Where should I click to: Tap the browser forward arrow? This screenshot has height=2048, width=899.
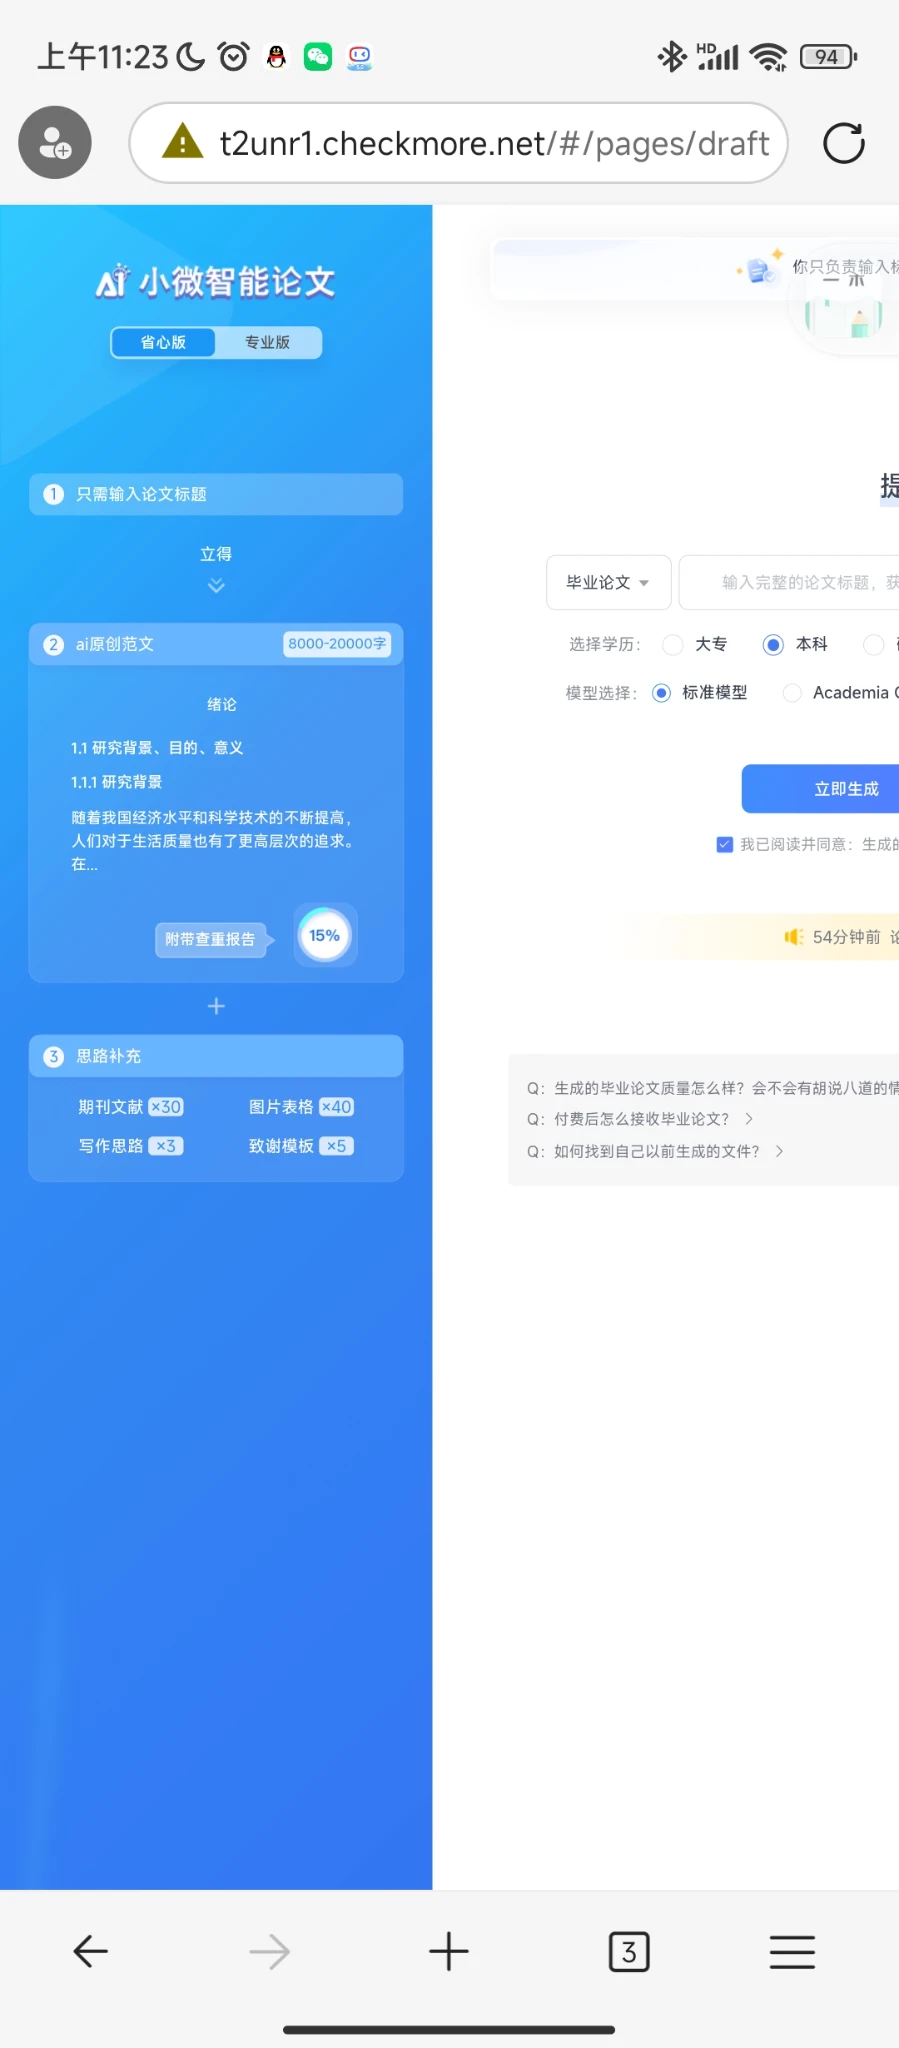pyautogui.click(x=269, y=1951)
